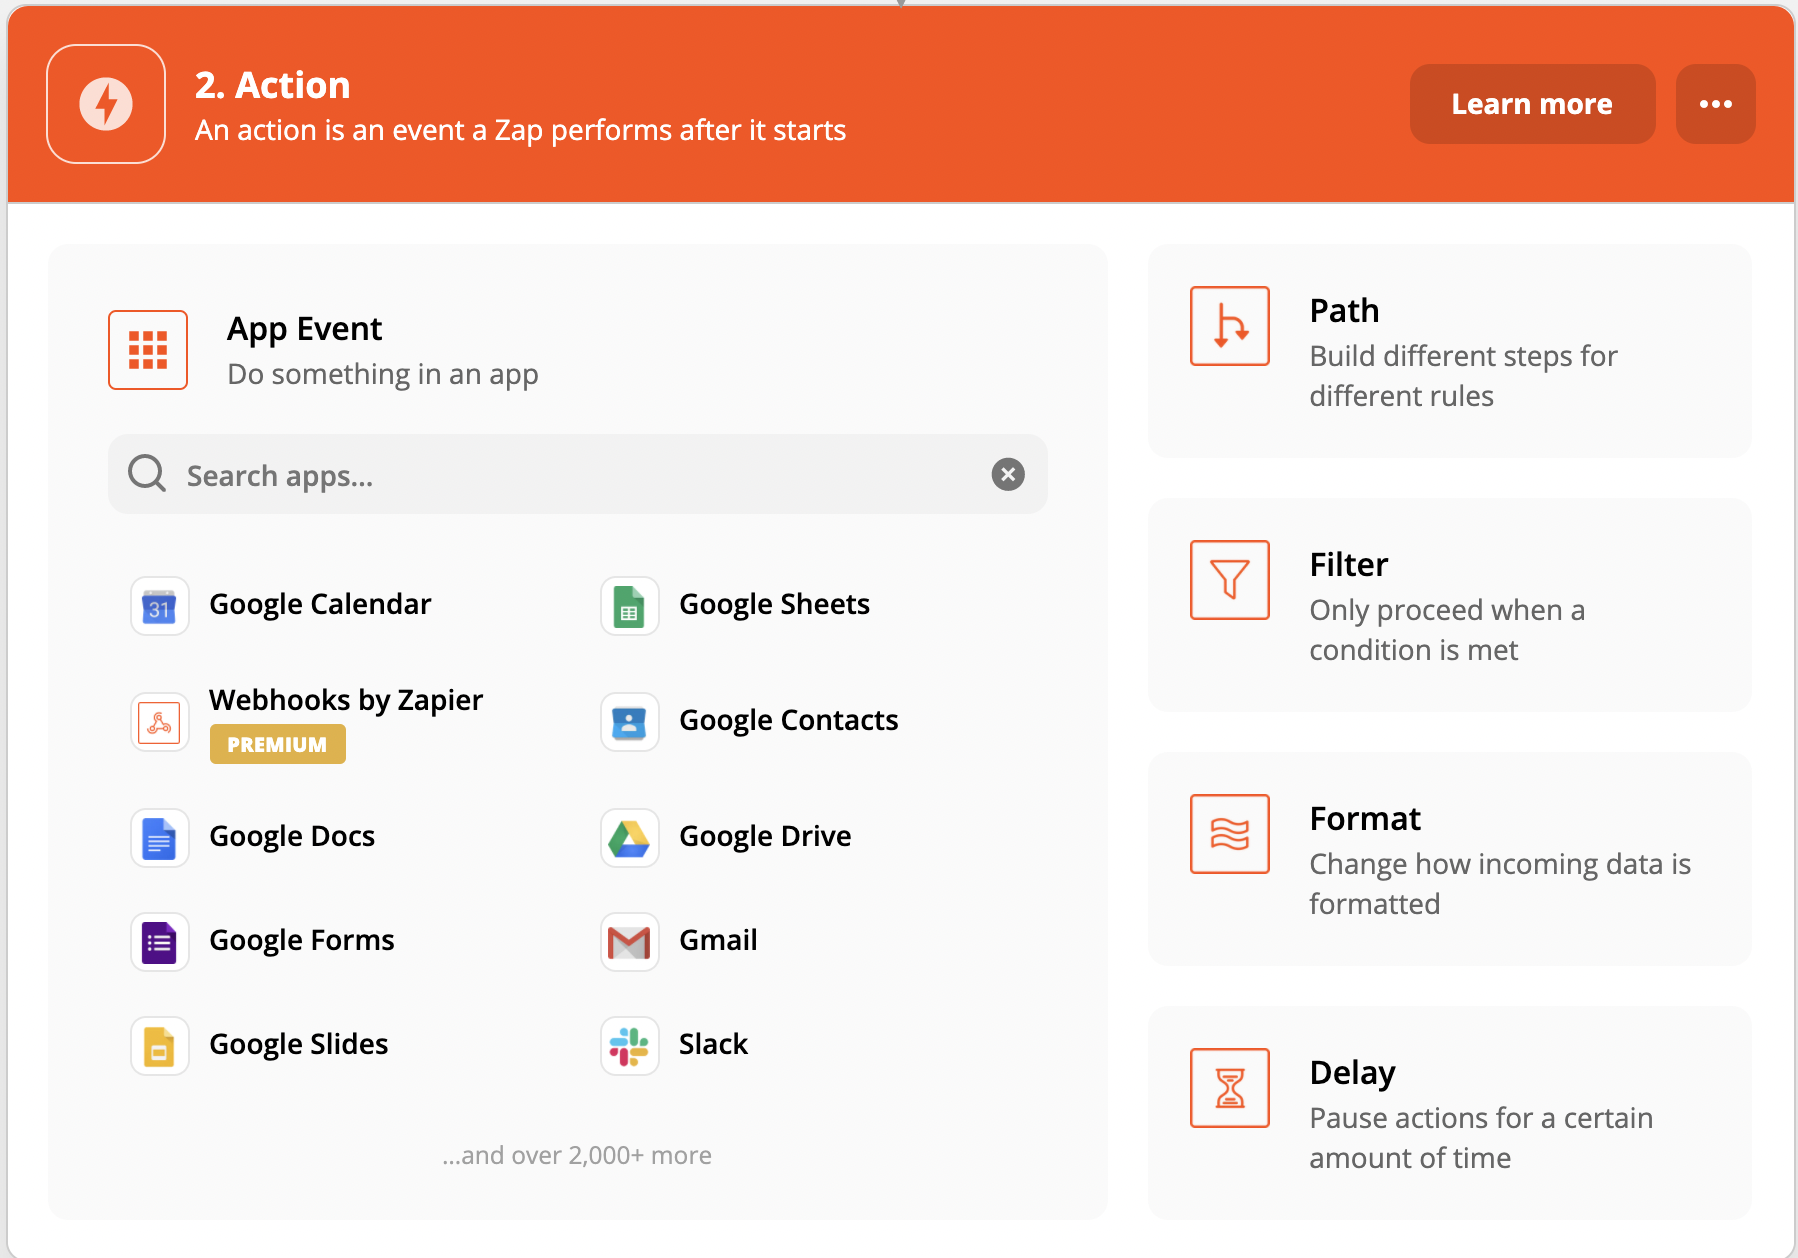The image size is (1798, 1258).
Task: Select the Path title text
Action: tap(1344, 311)
